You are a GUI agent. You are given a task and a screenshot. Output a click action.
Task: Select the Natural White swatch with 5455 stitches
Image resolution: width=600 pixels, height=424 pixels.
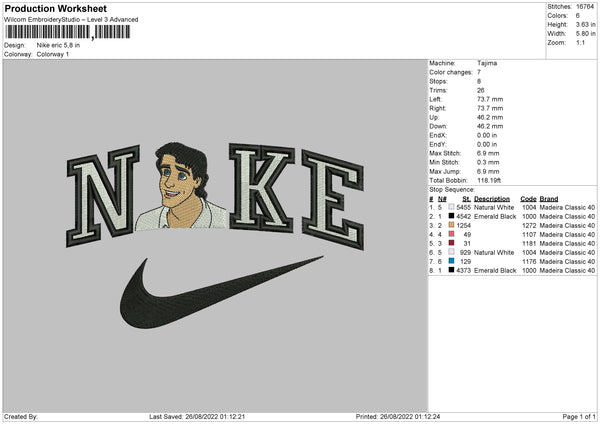tap(452, 207)
